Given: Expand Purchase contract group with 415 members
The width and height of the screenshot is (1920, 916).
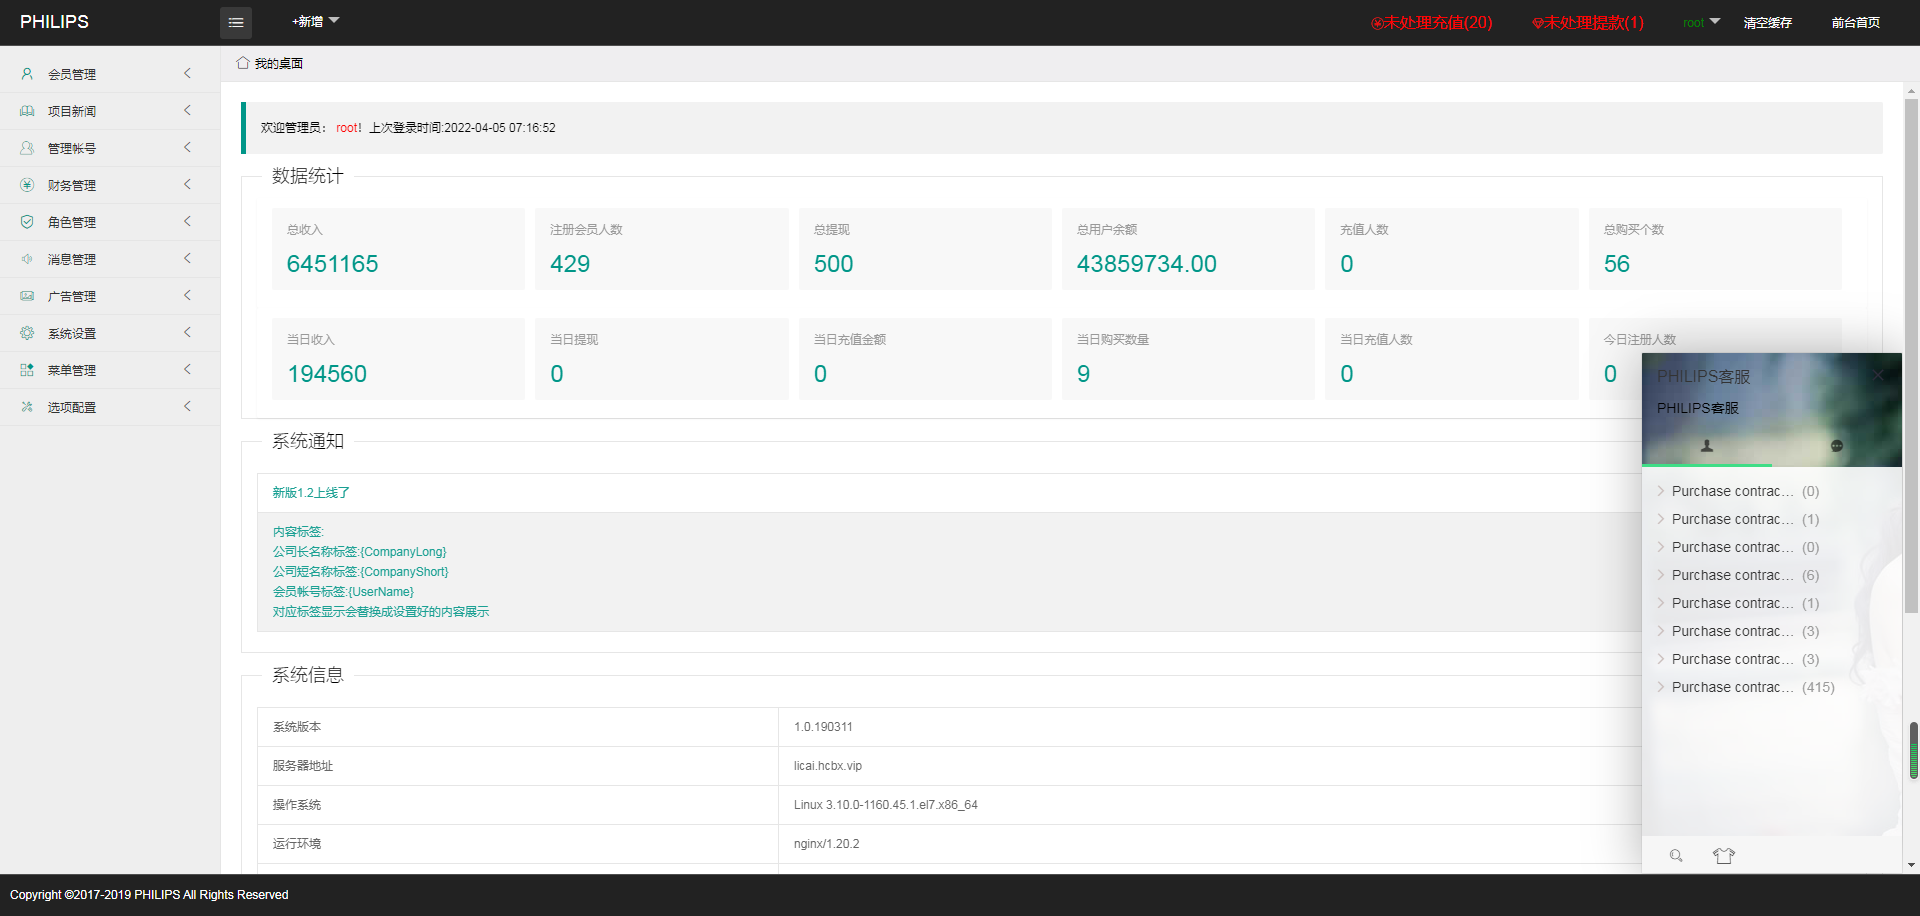Looking at the screenshot, I should (x=1745, y=687).
